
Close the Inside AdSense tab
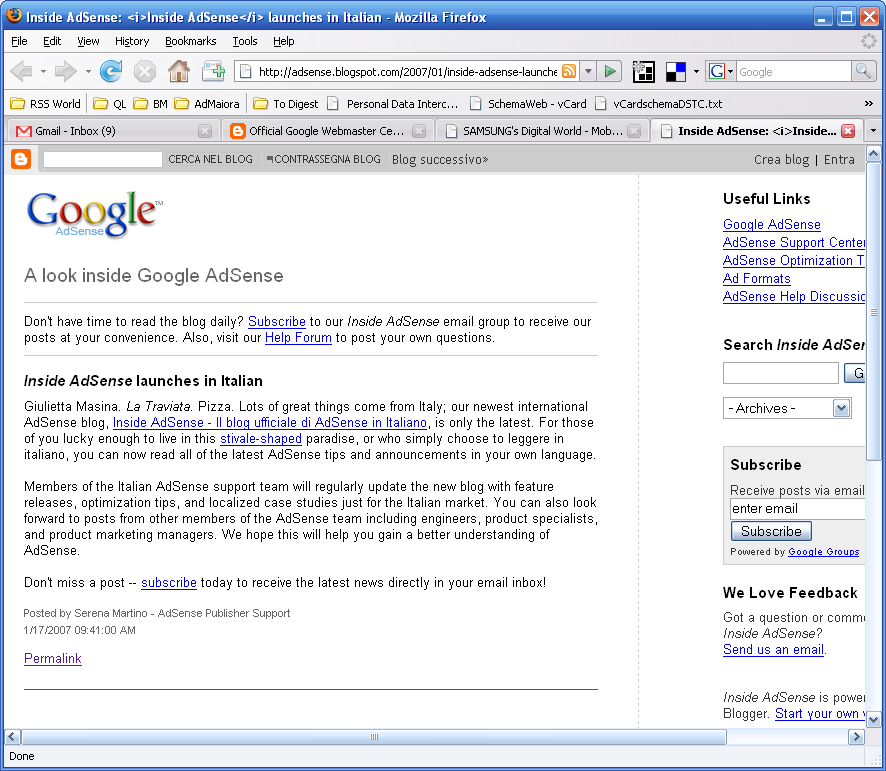tap(848, 131)
